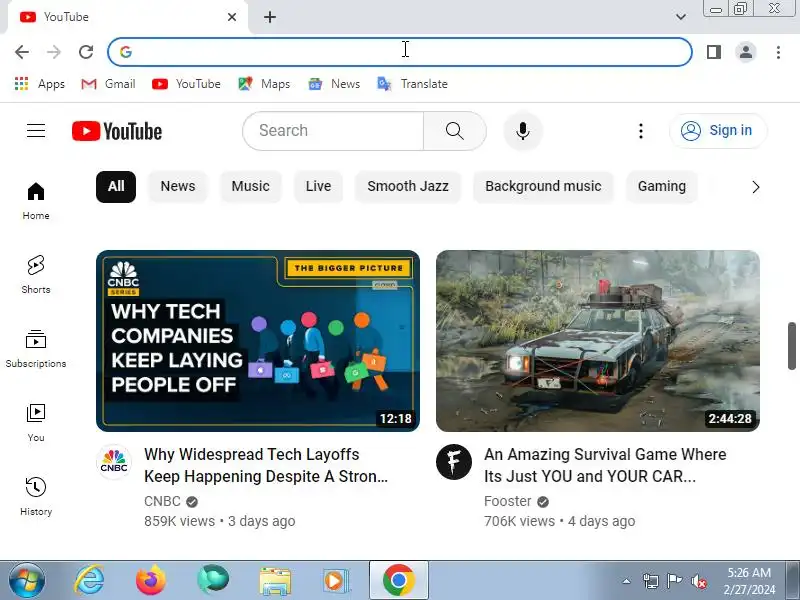Screen dimensions: 800x600
Task: Click the Chrome taskbar icon
Action: pos(398,580)
